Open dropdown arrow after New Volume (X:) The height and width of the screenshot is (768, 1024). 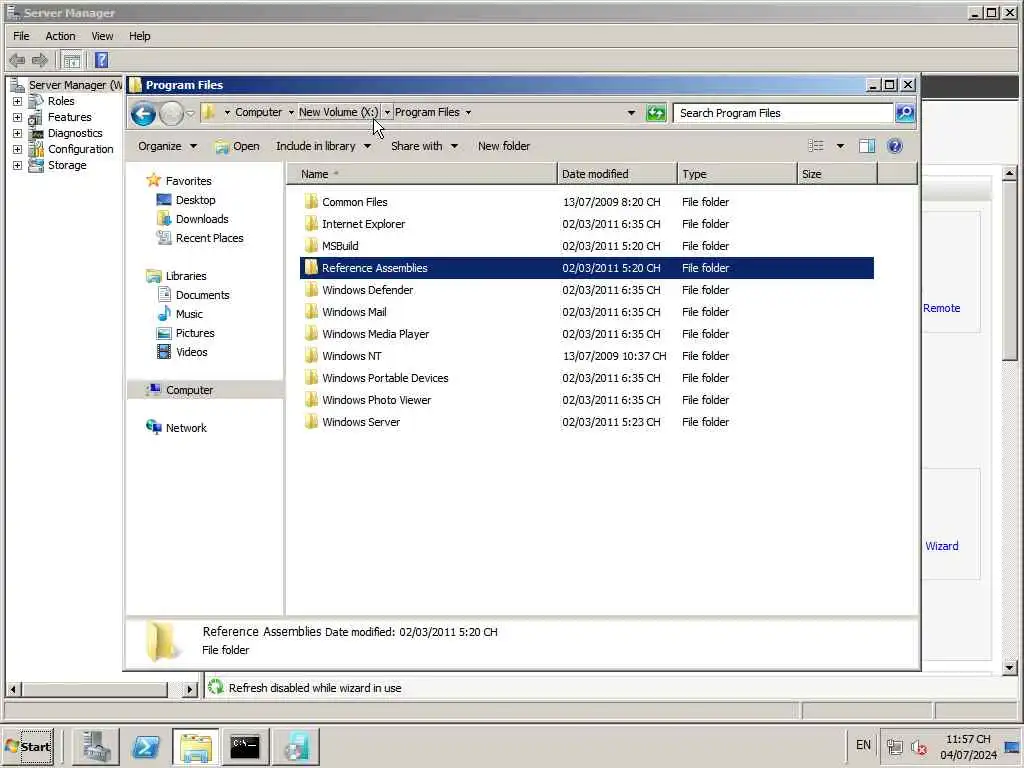[387, 112]
